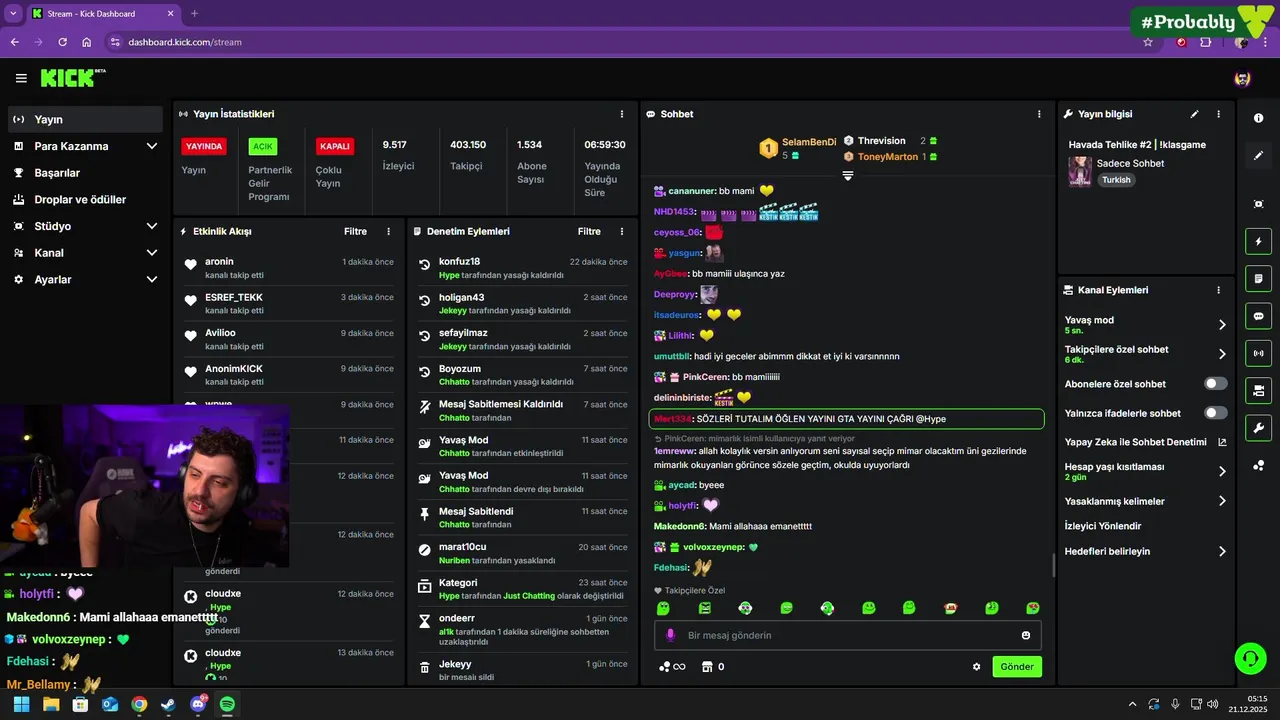Reload the page with the browser refresh button
Image resolution: width=1280 pixels, height=720 pixels.
(62, 42)
